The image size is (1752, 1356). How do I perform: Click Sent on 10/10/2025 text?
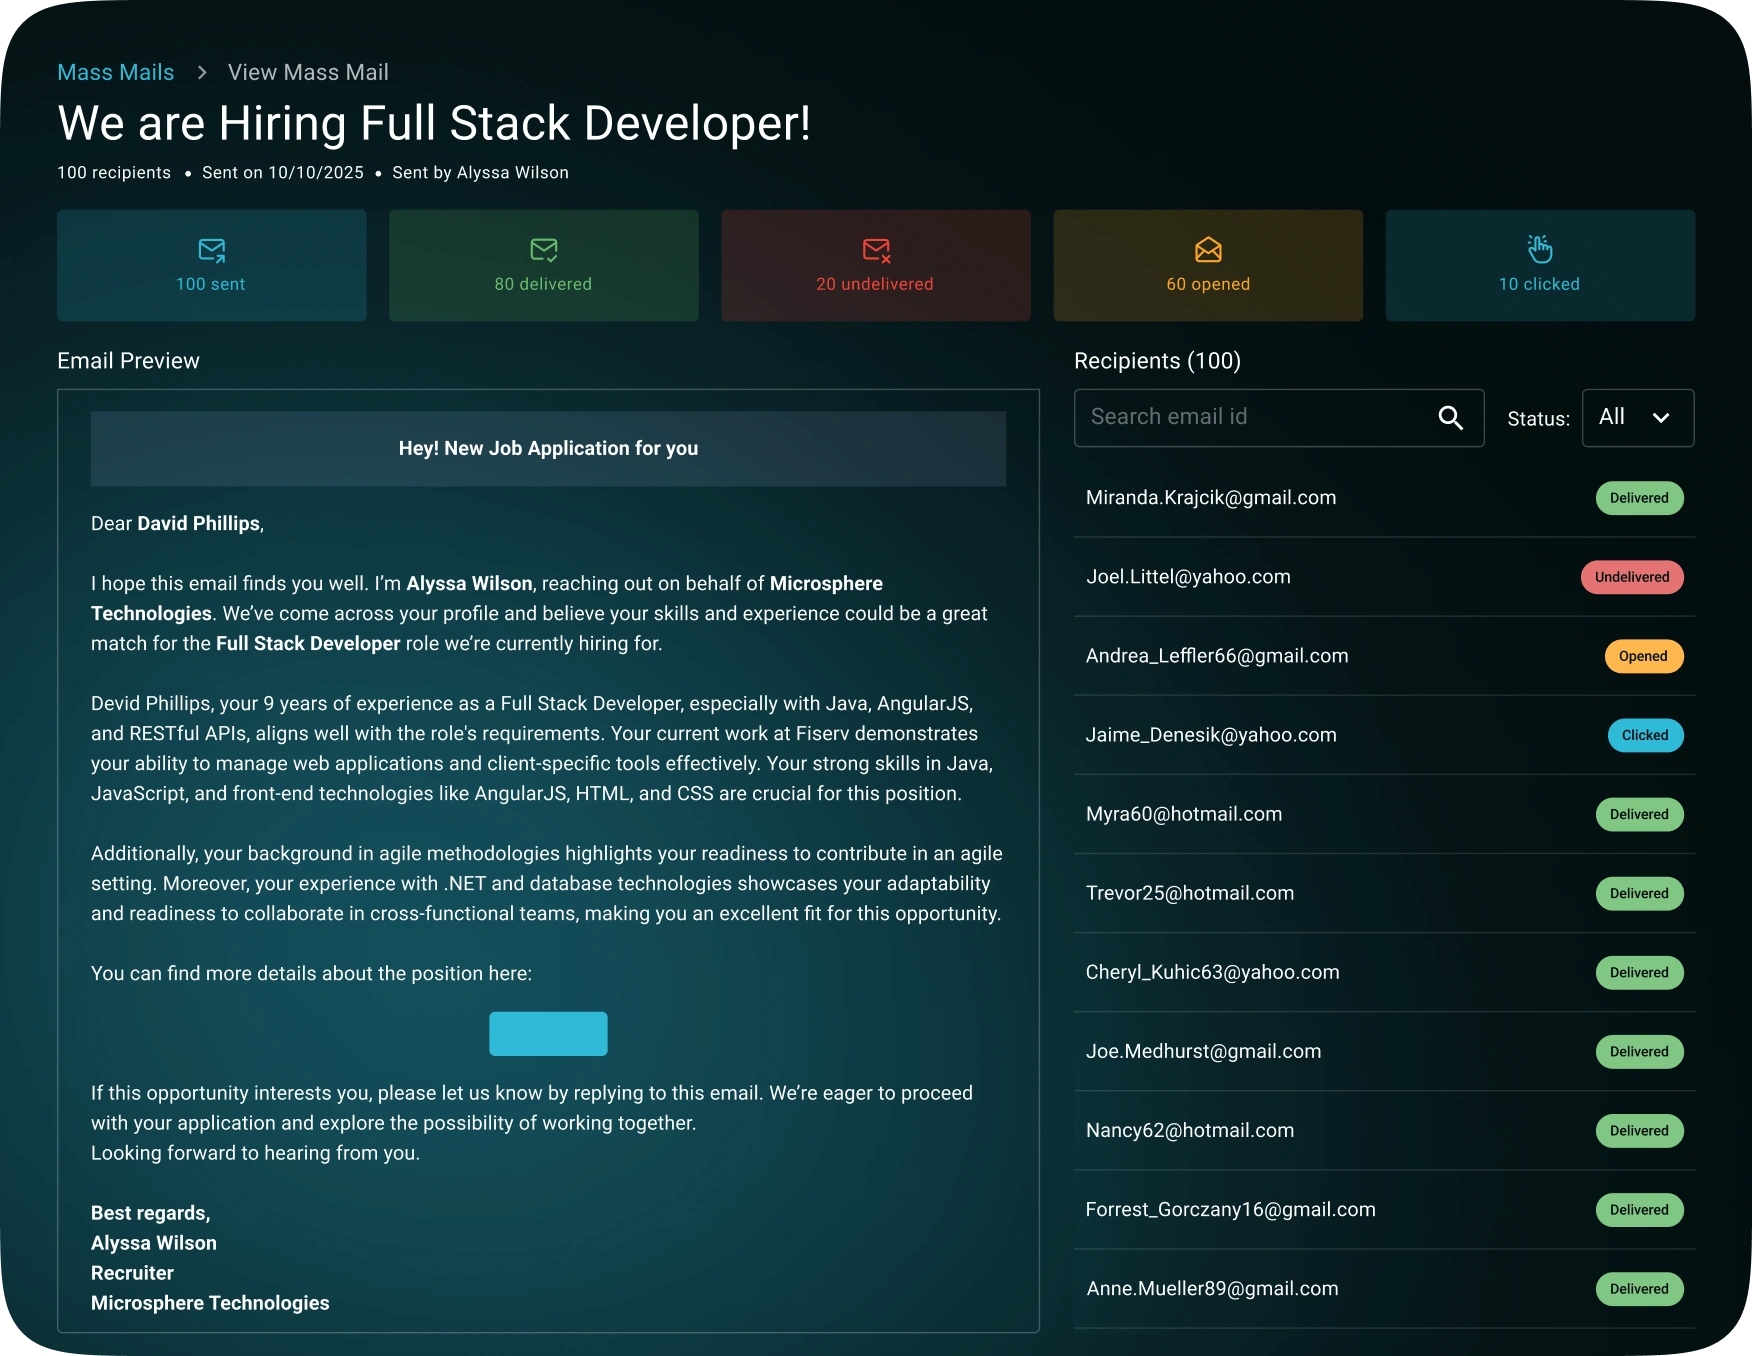click(283, 172)
